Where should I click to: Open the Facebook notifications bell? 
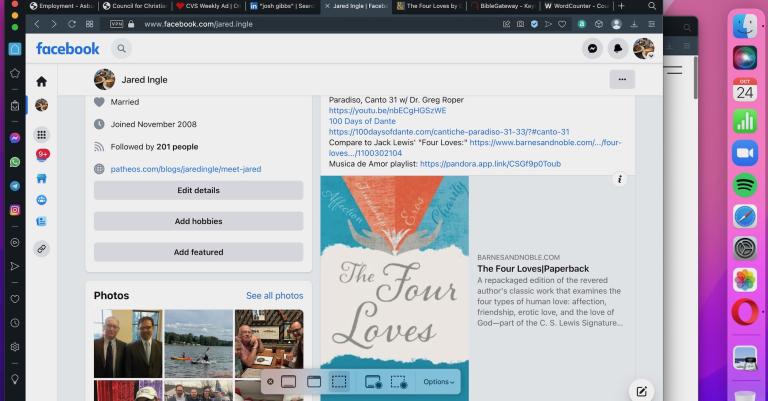pos(618,48)
